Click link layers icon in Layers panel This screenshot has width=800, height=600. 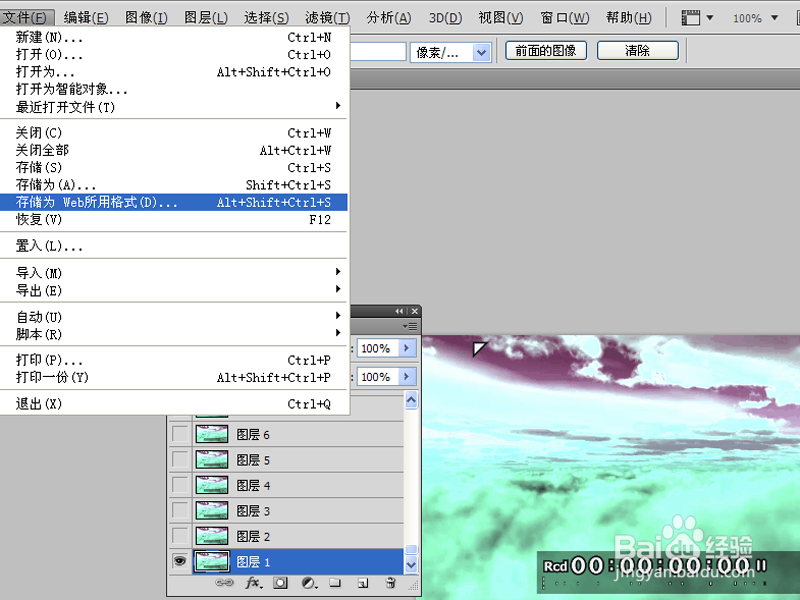(224, 582)
